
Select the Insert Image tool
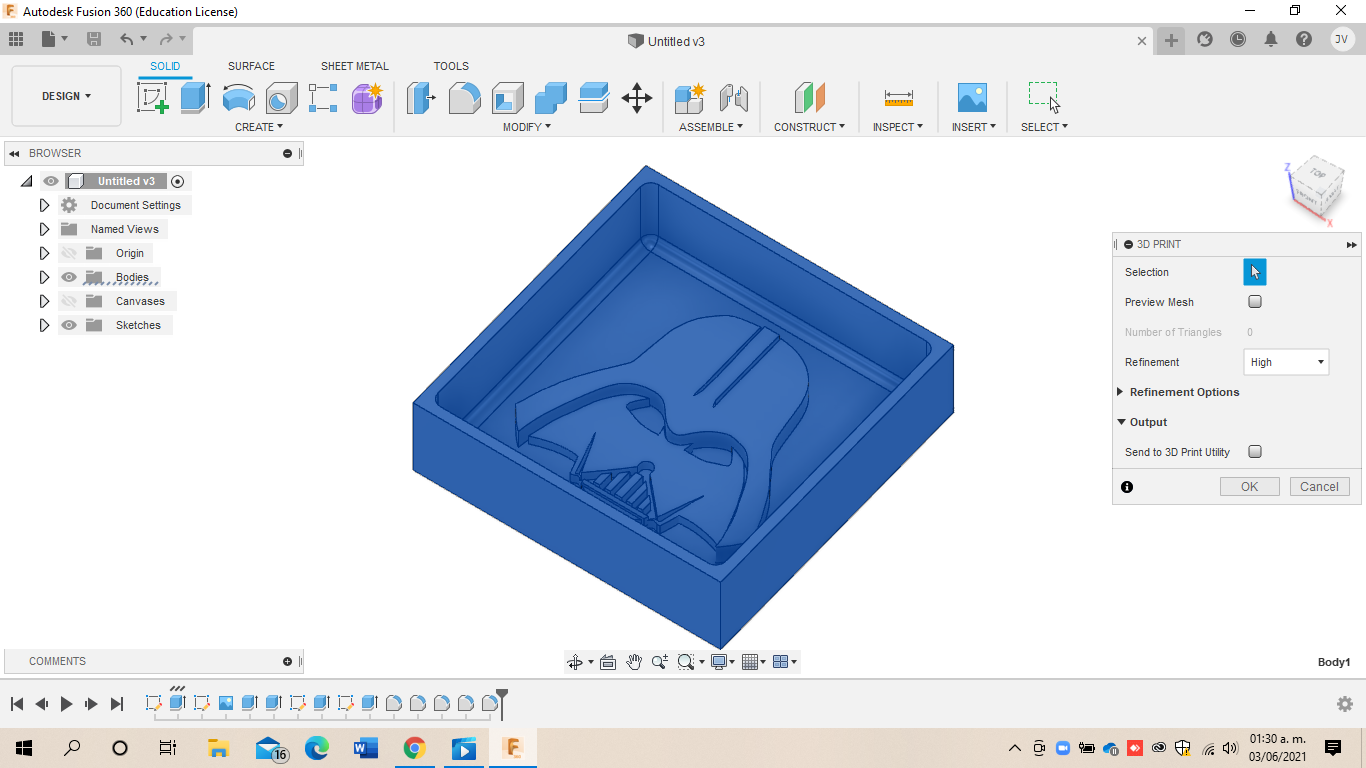pyautogui.click(x=972, y=98)
